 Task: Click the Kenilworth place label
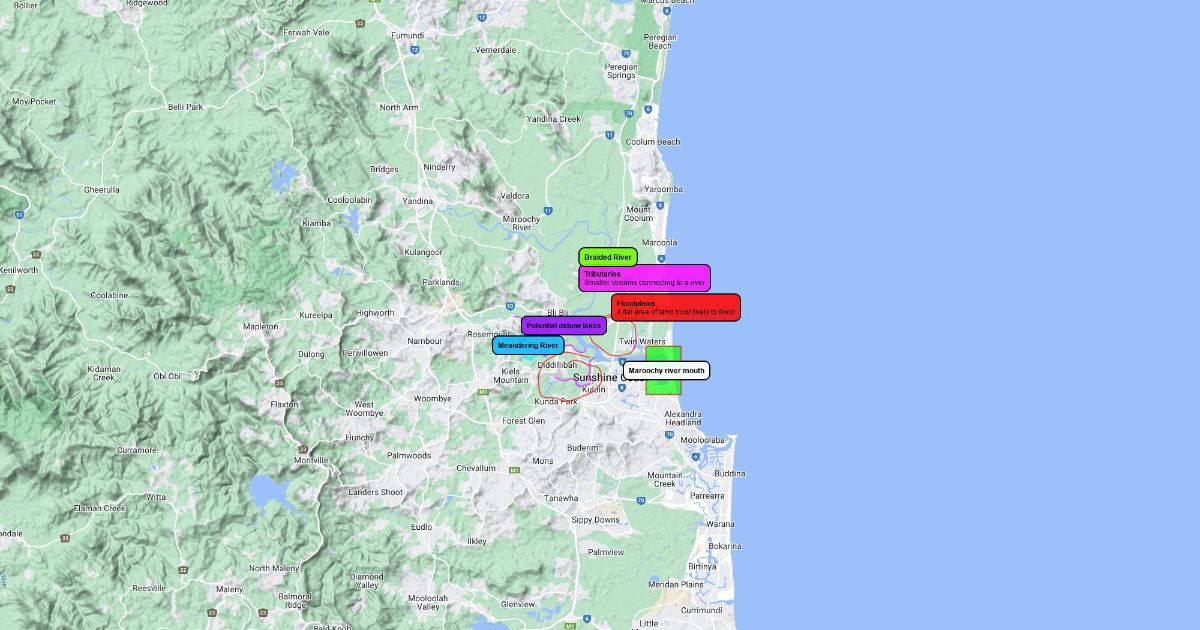click(x=17, y=270)
